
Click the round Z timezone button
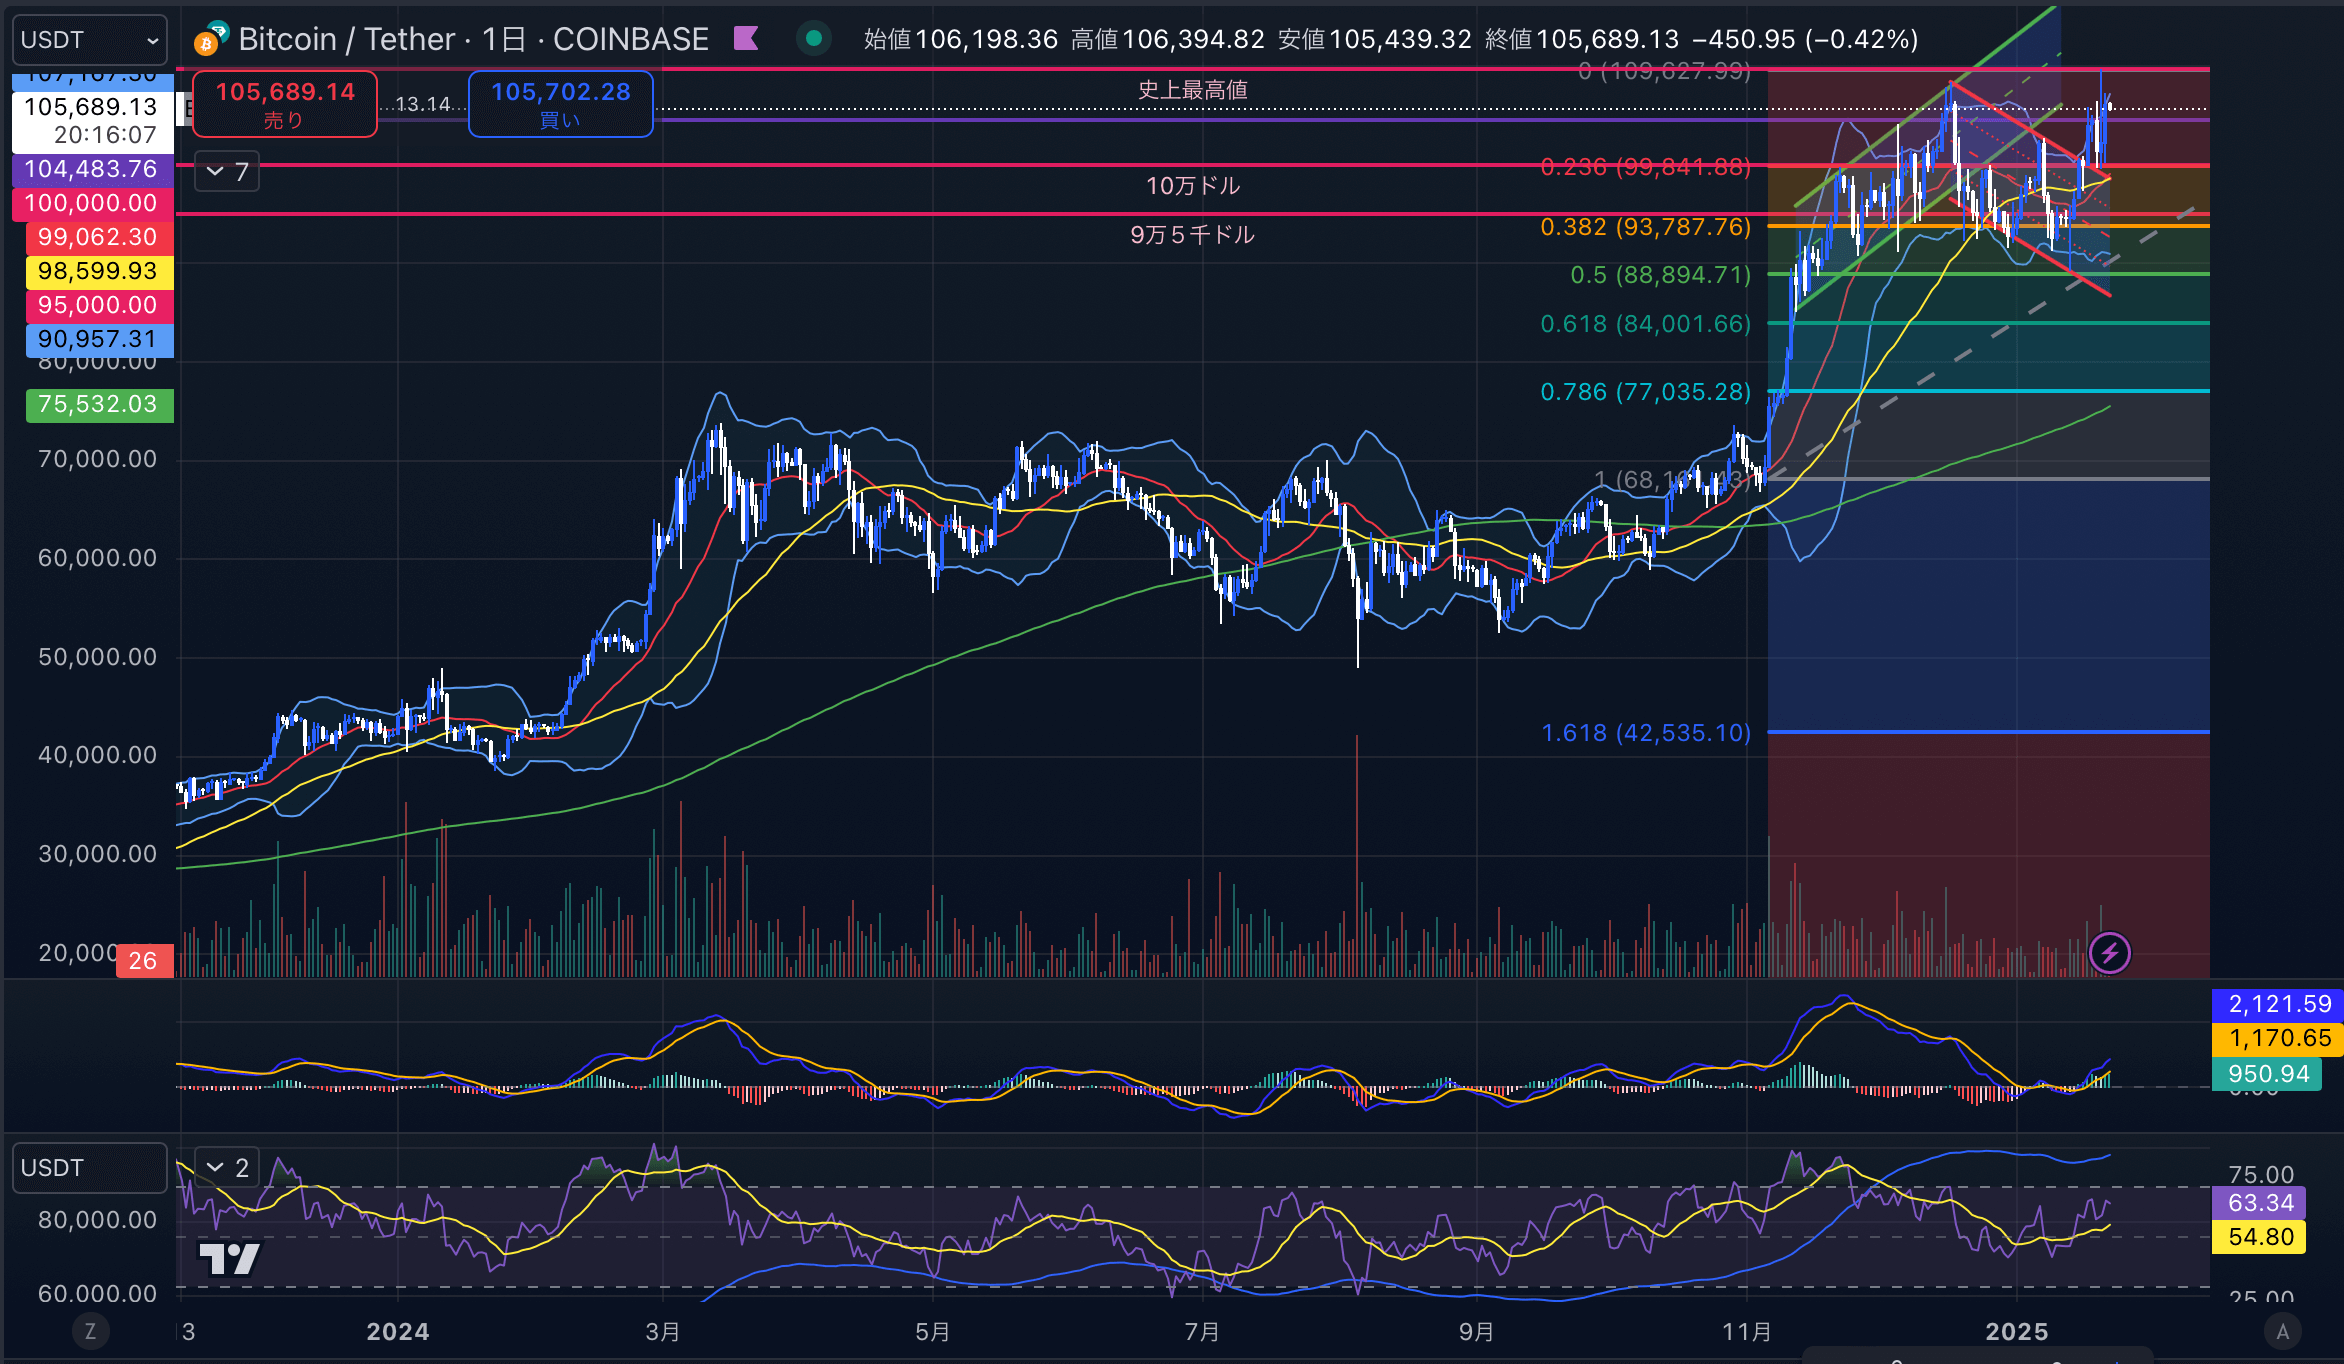(x=90, y=1331)
